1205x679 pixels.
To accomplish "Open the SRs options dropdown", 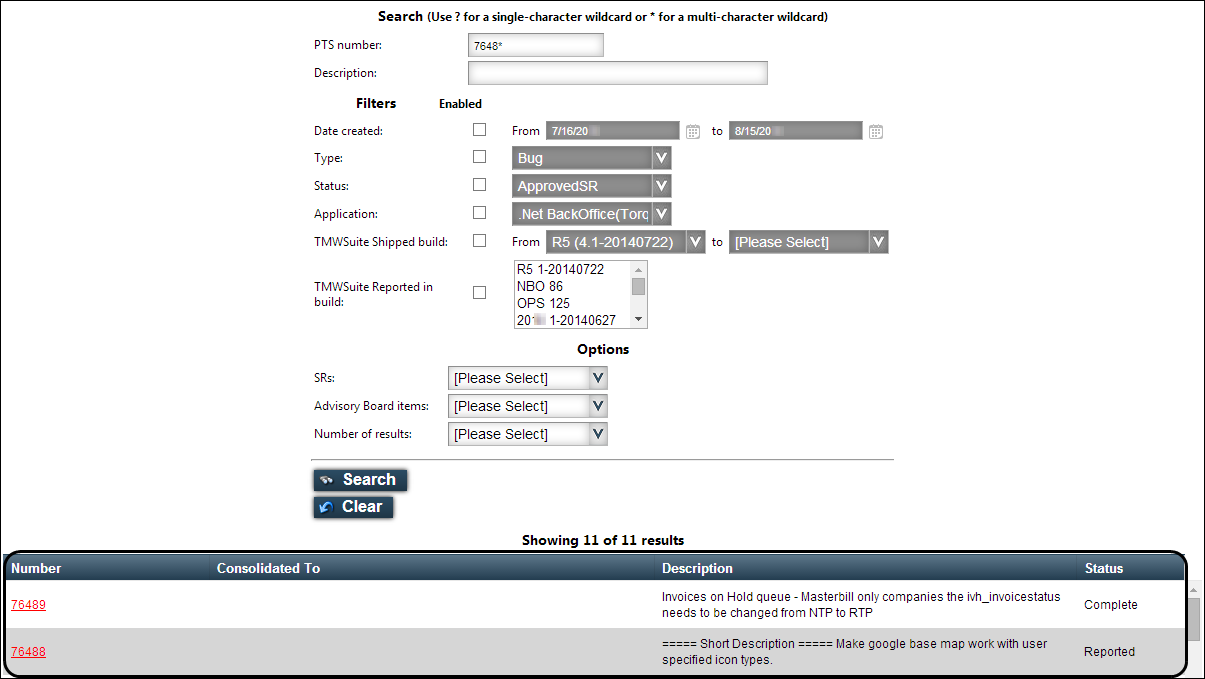I will [527, 378].
